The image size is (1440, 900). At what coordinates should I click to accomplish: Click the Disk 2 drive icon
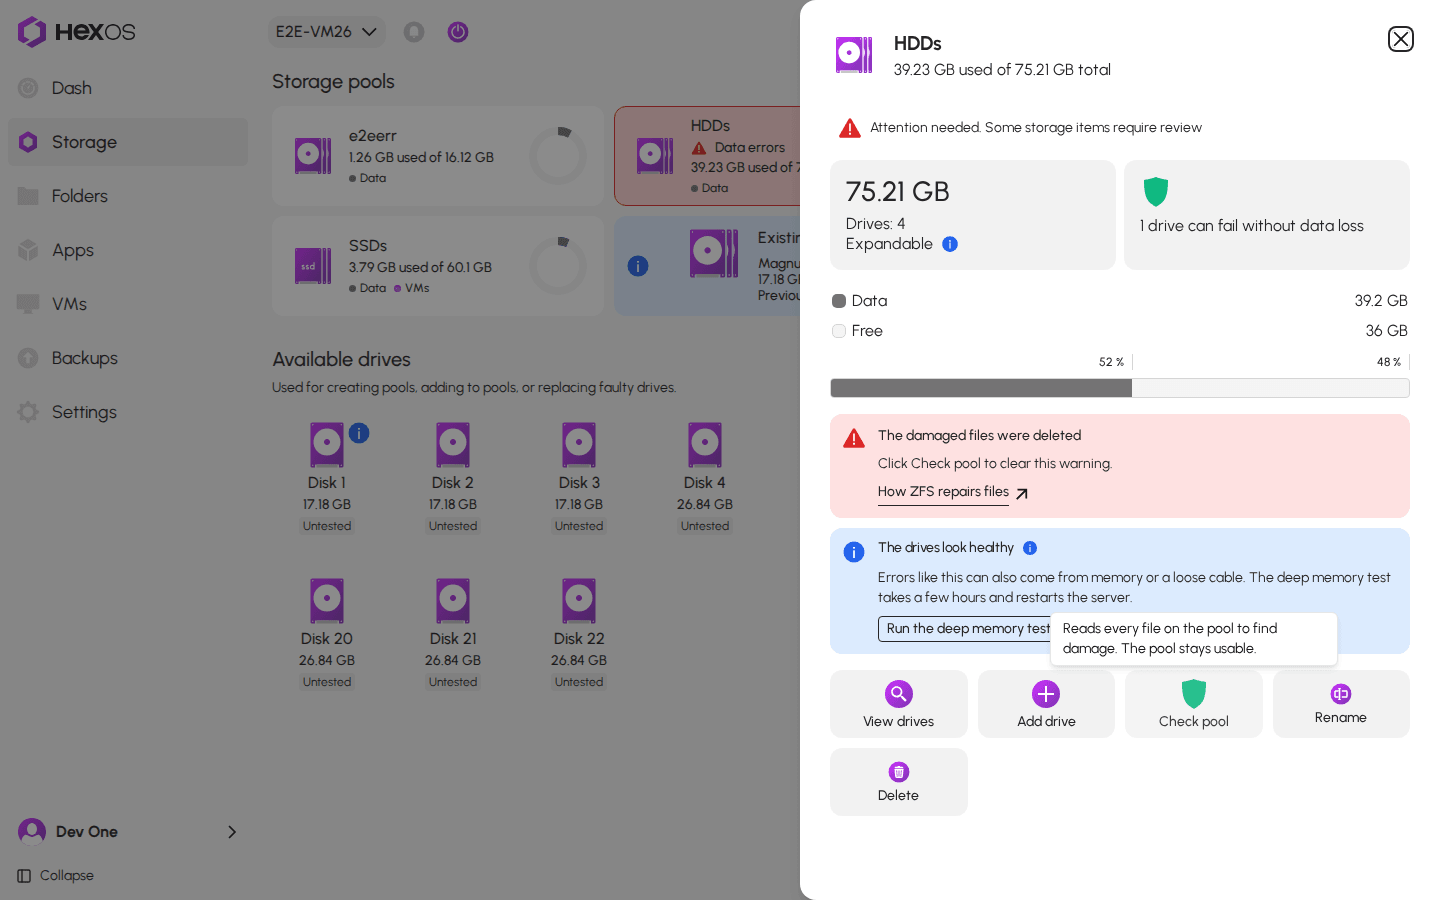pos(453,445)
